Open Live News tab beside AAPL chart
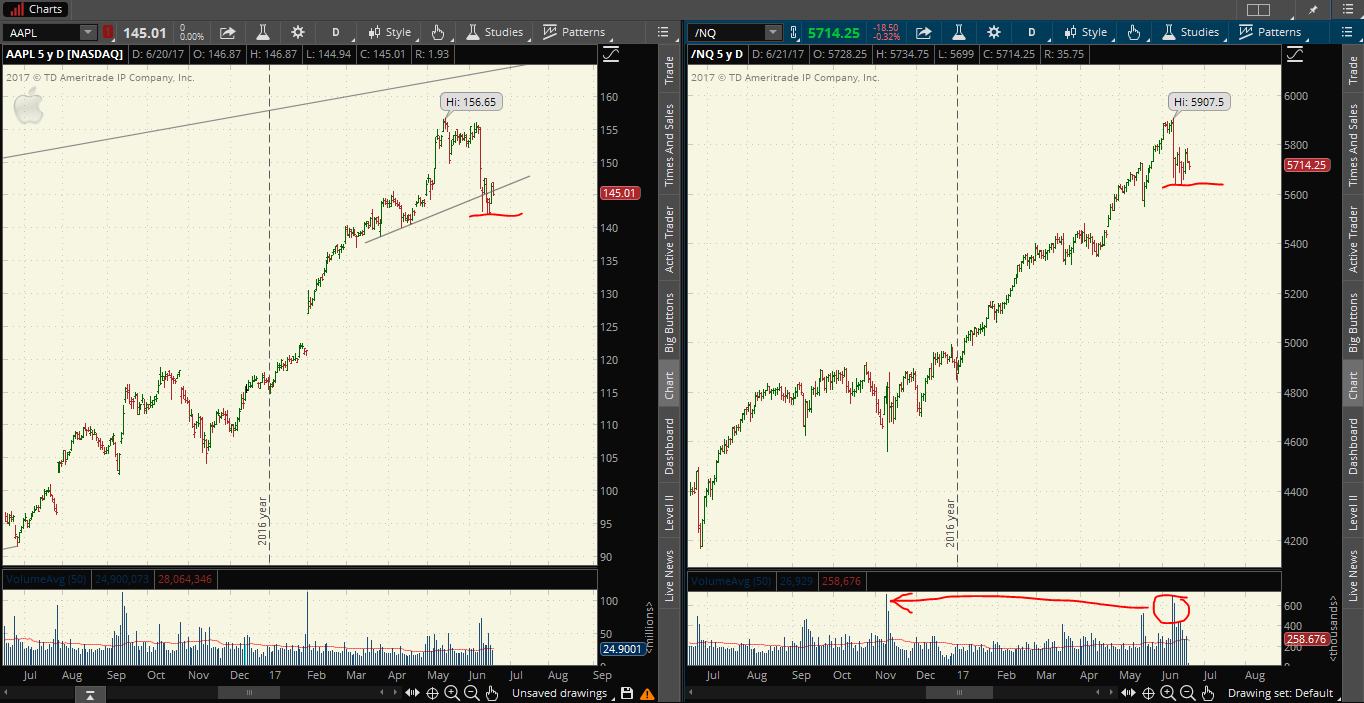 click(669, 575)
